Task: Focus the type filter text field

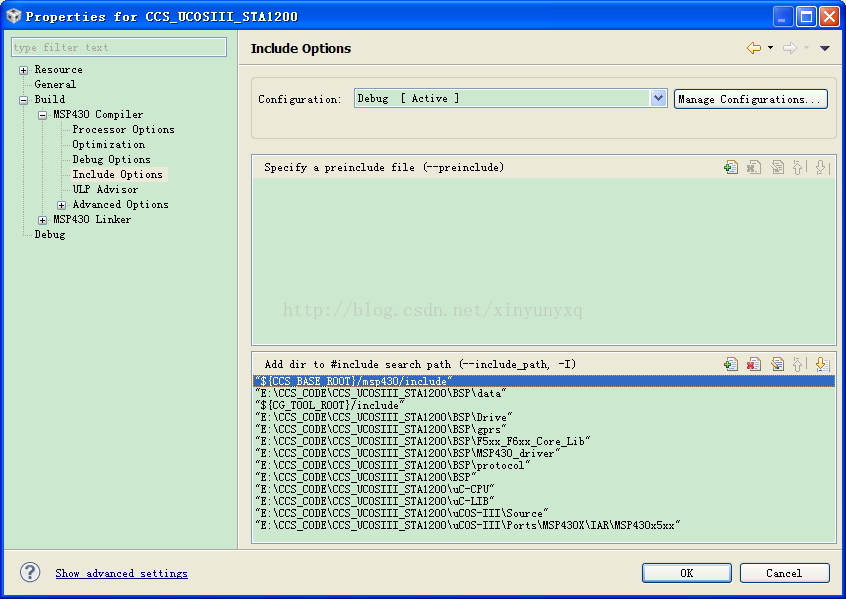Action: click(119, 47)
